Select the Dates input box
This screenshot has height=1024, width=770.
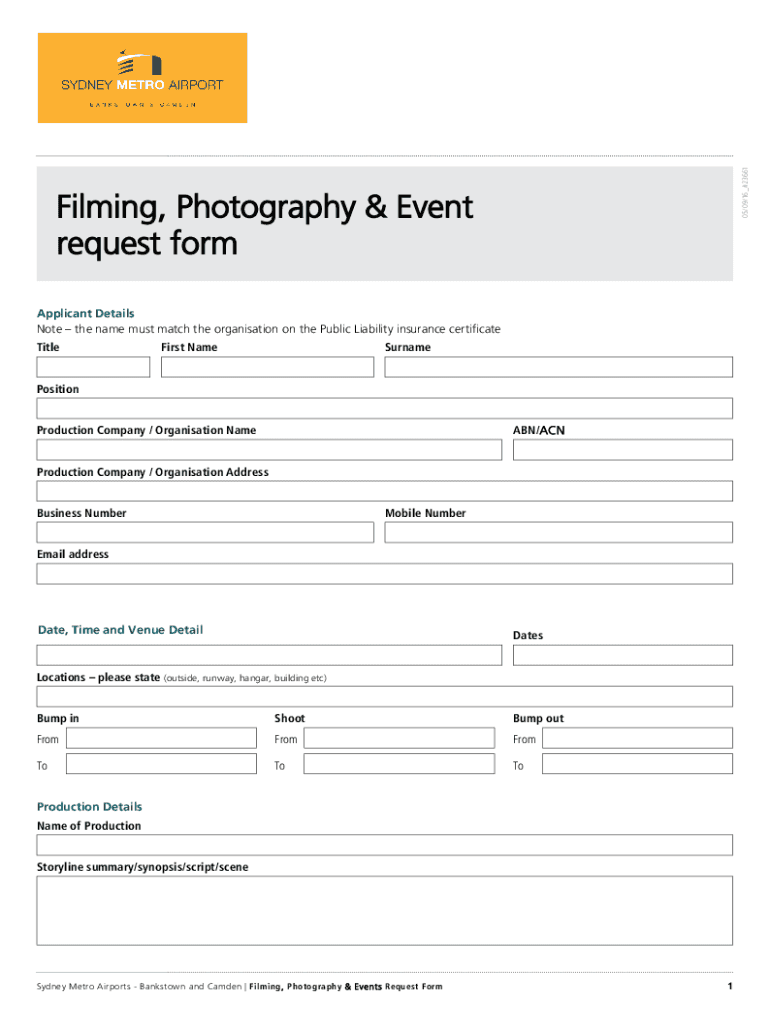[622, 655]
